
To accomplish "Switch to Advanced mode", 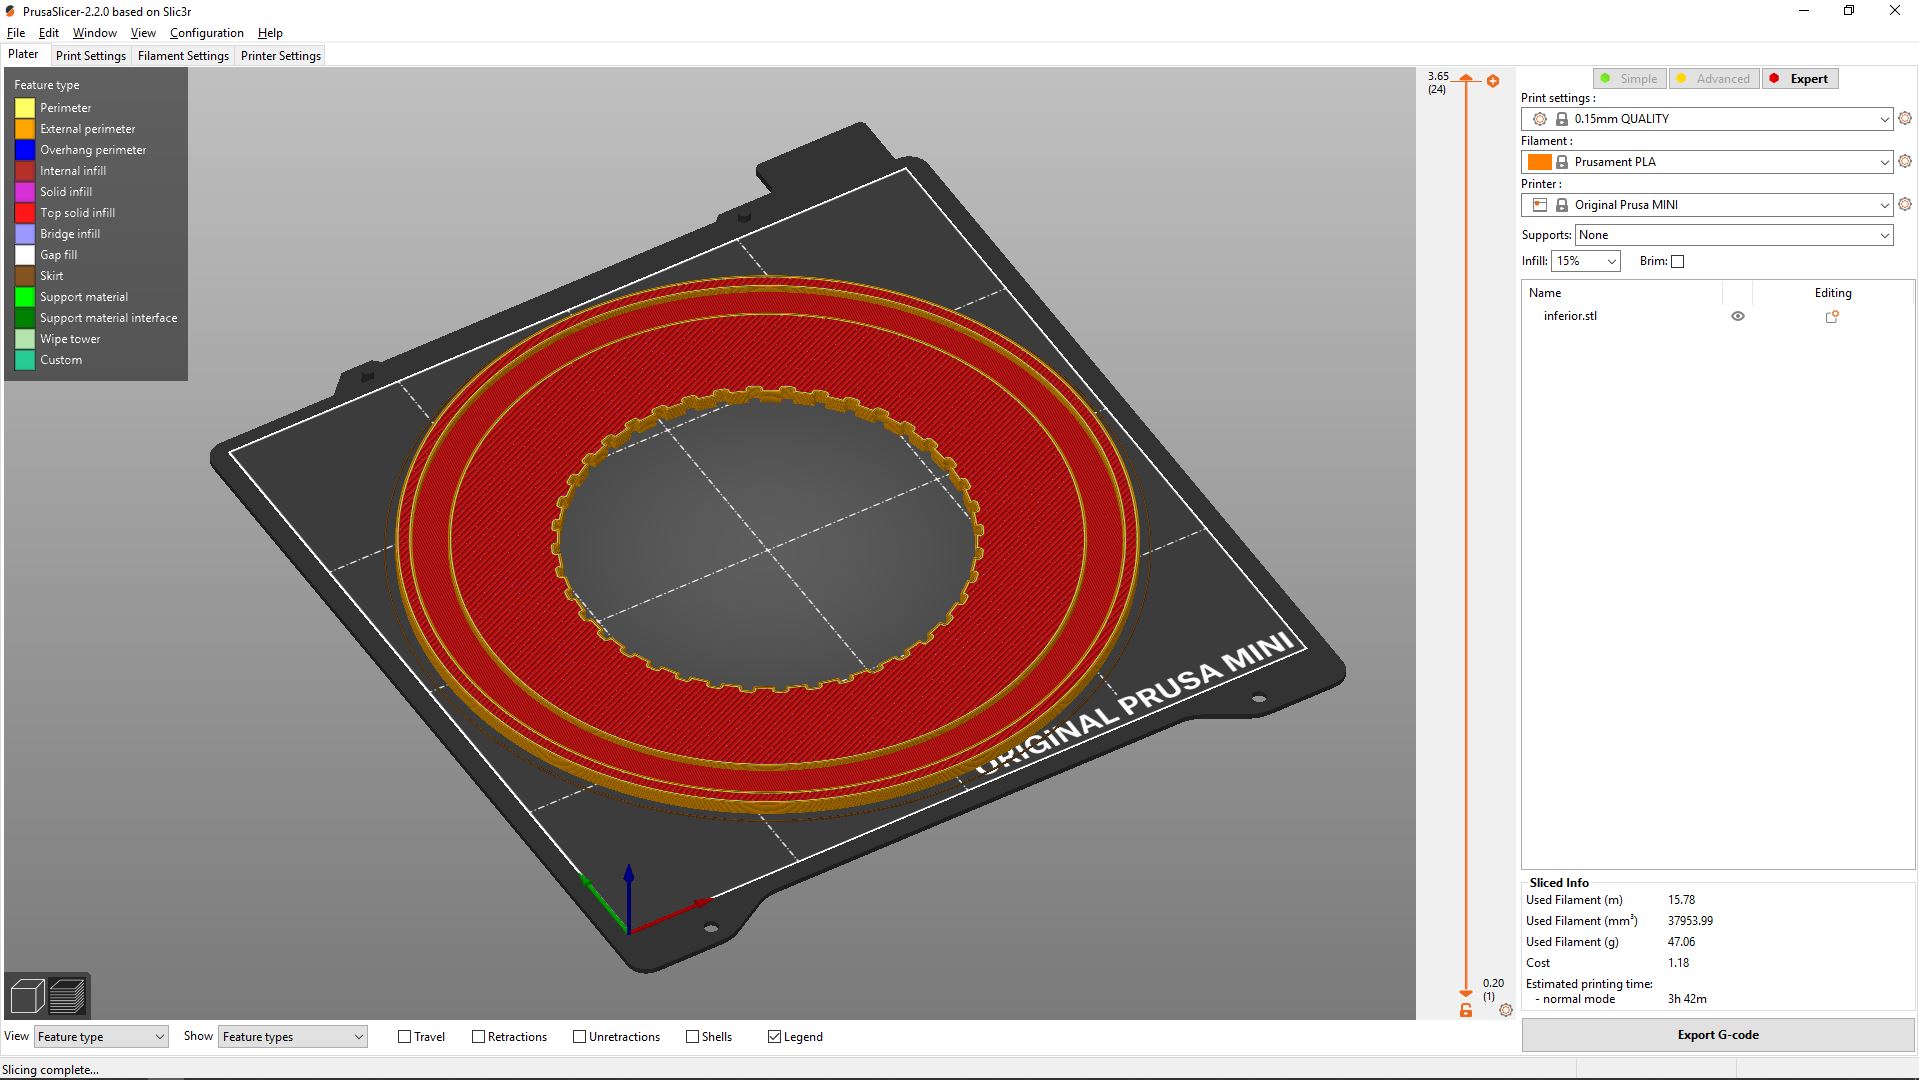I will (1714, 78).
